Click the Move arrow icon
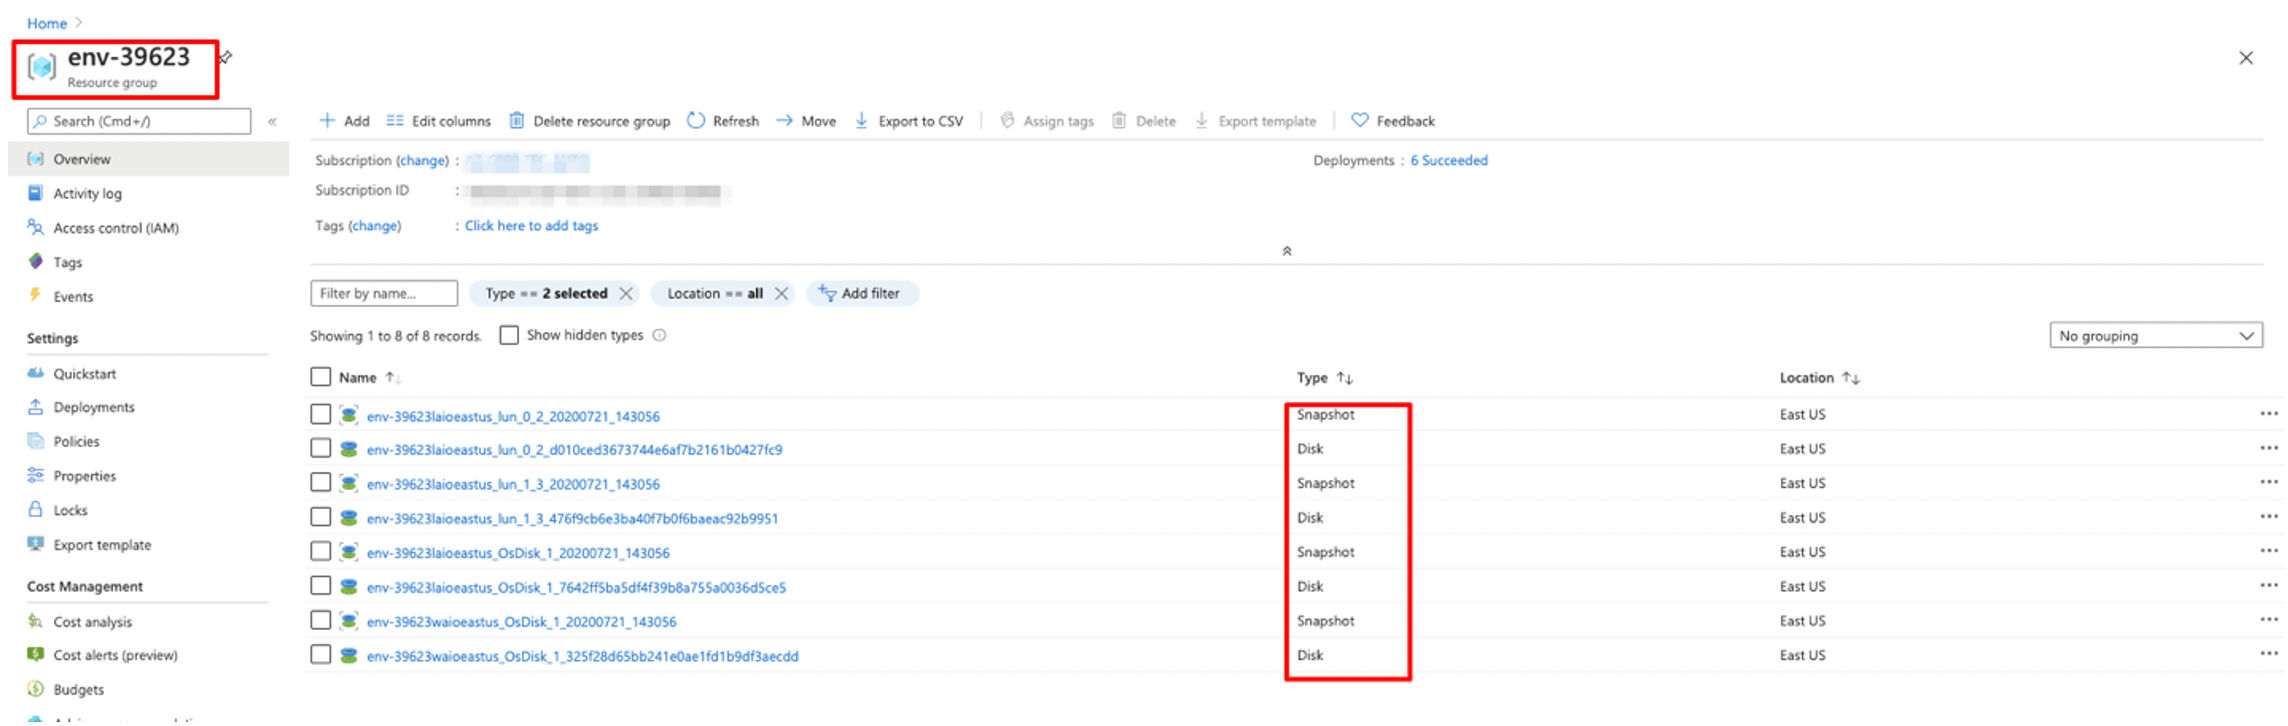 coord(785,121)
